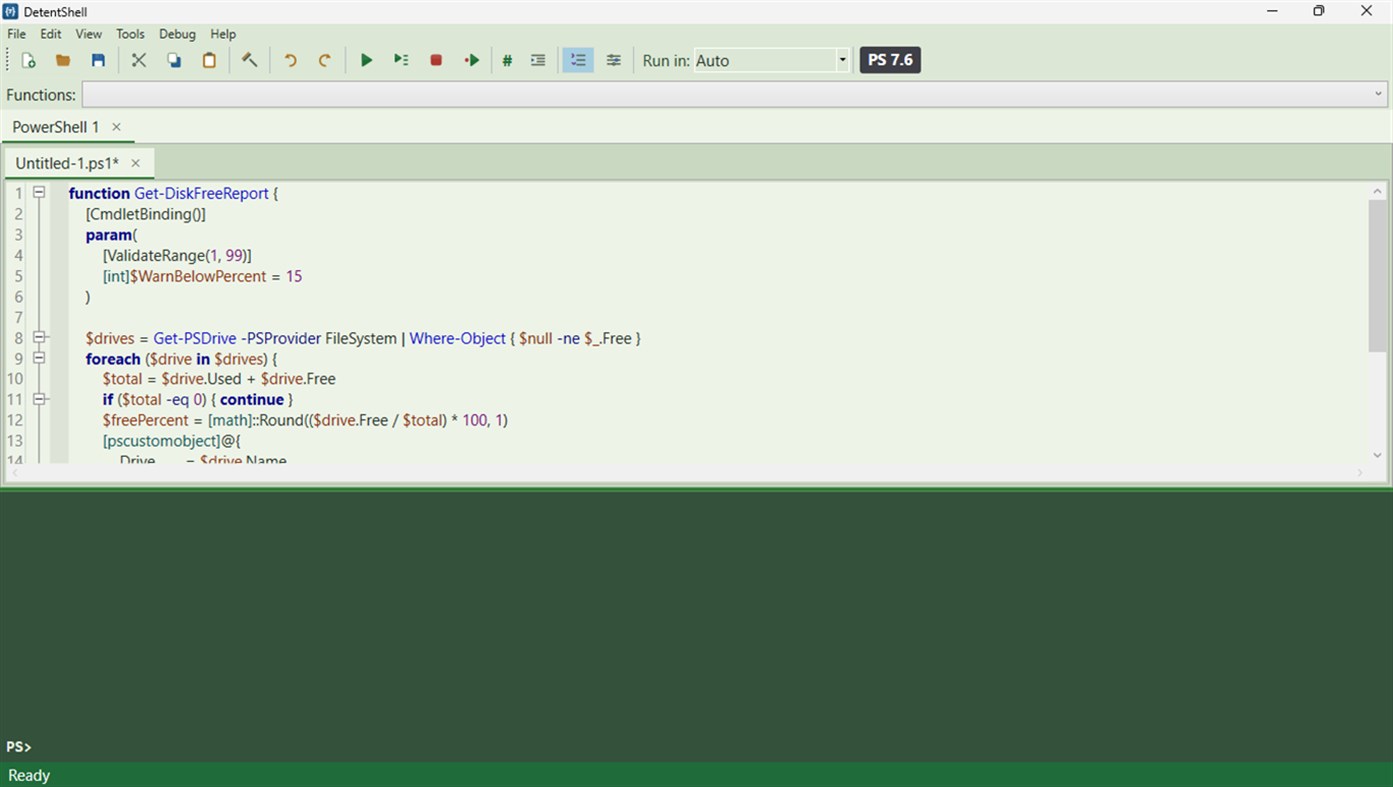
Task: Open the View menu
Action: 89,34
